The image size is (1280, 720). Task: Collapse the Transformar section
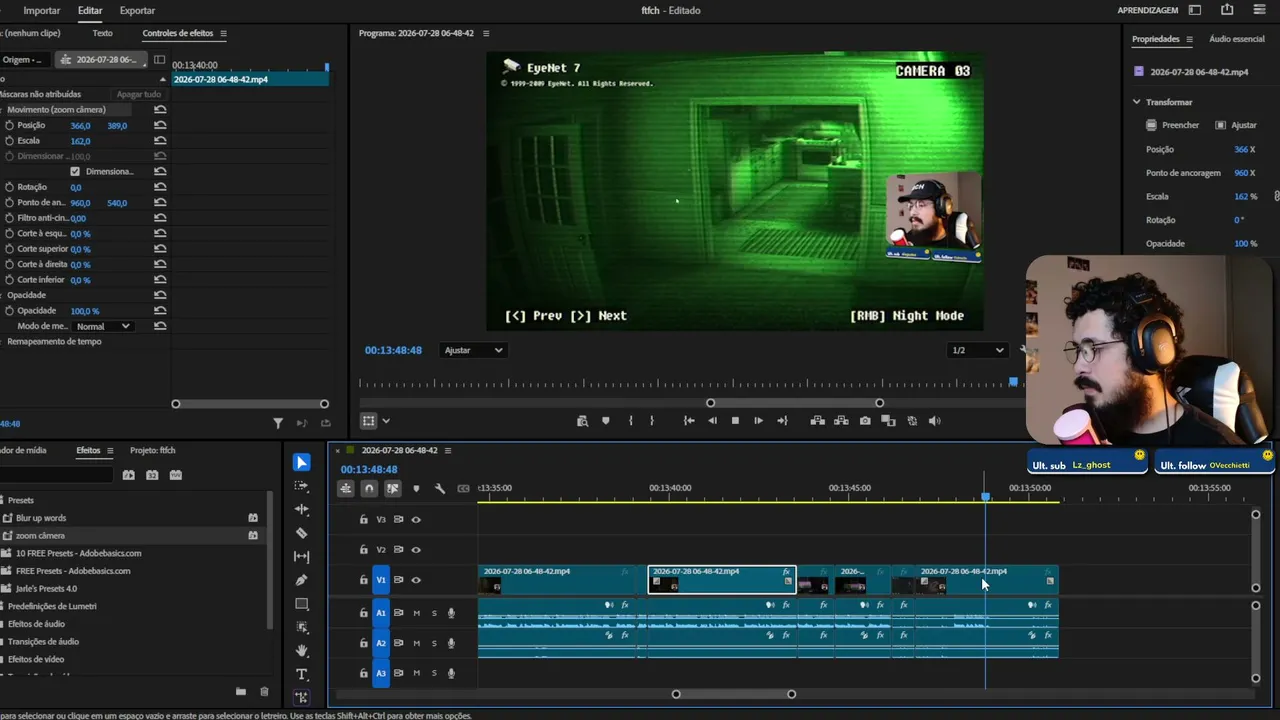1136,102
